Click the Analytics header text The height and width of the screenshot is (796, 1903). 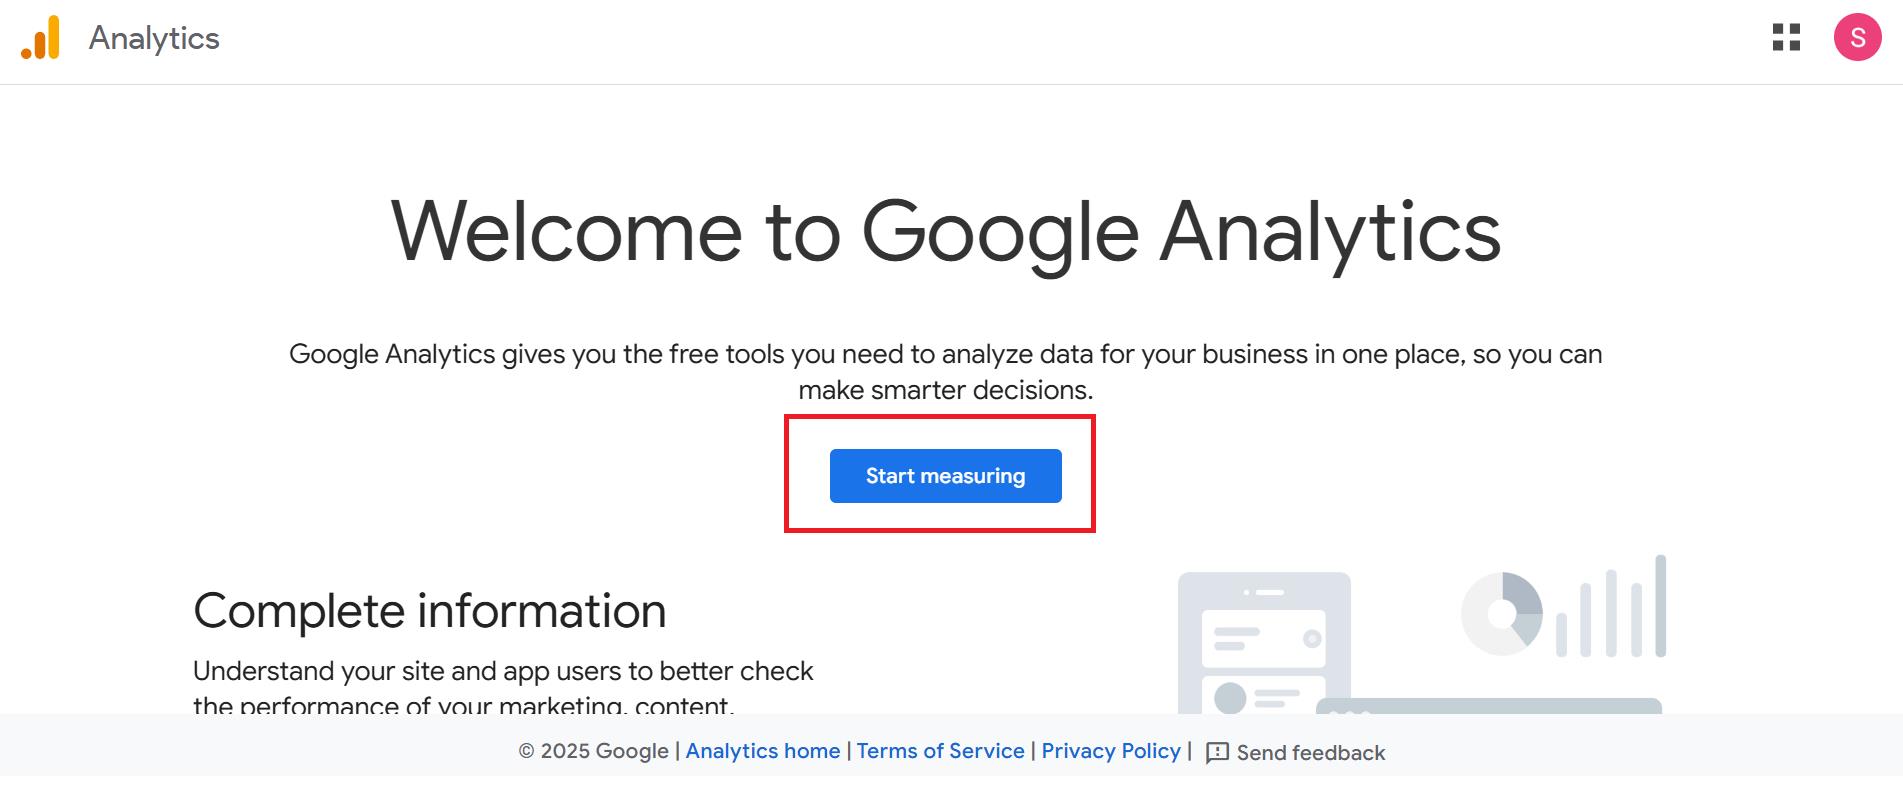click(x=154, y=39)
